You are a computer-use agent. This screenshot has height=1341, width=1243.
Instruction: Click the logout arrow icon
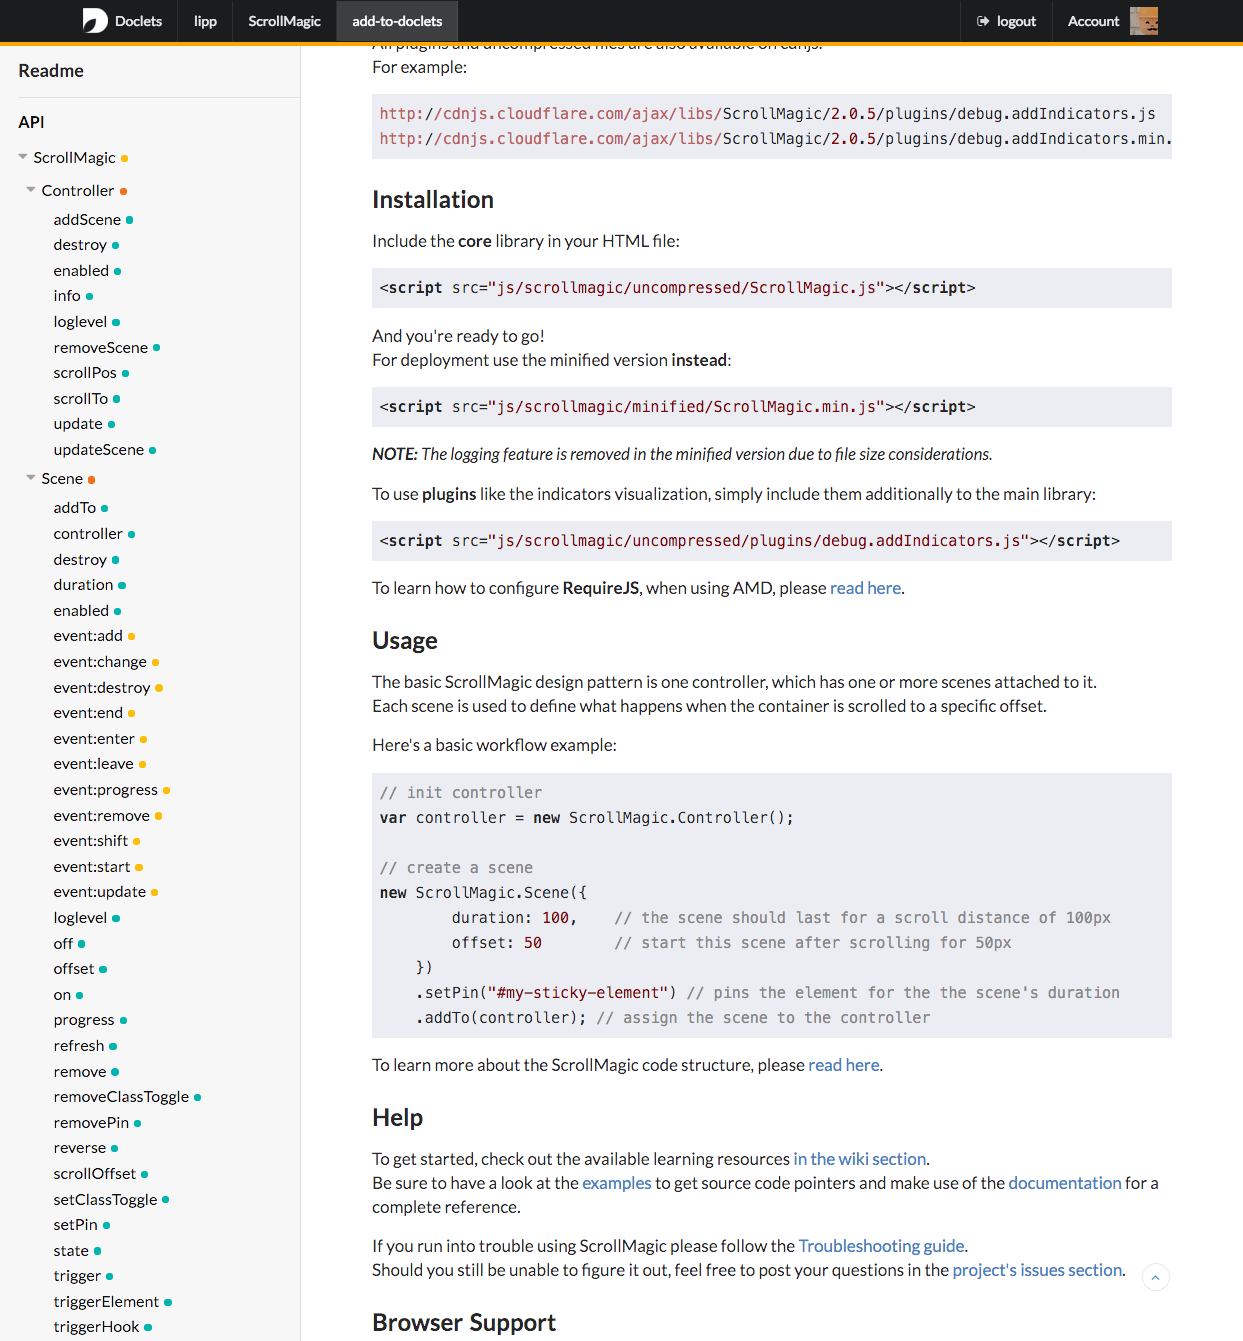coord(983,21)
